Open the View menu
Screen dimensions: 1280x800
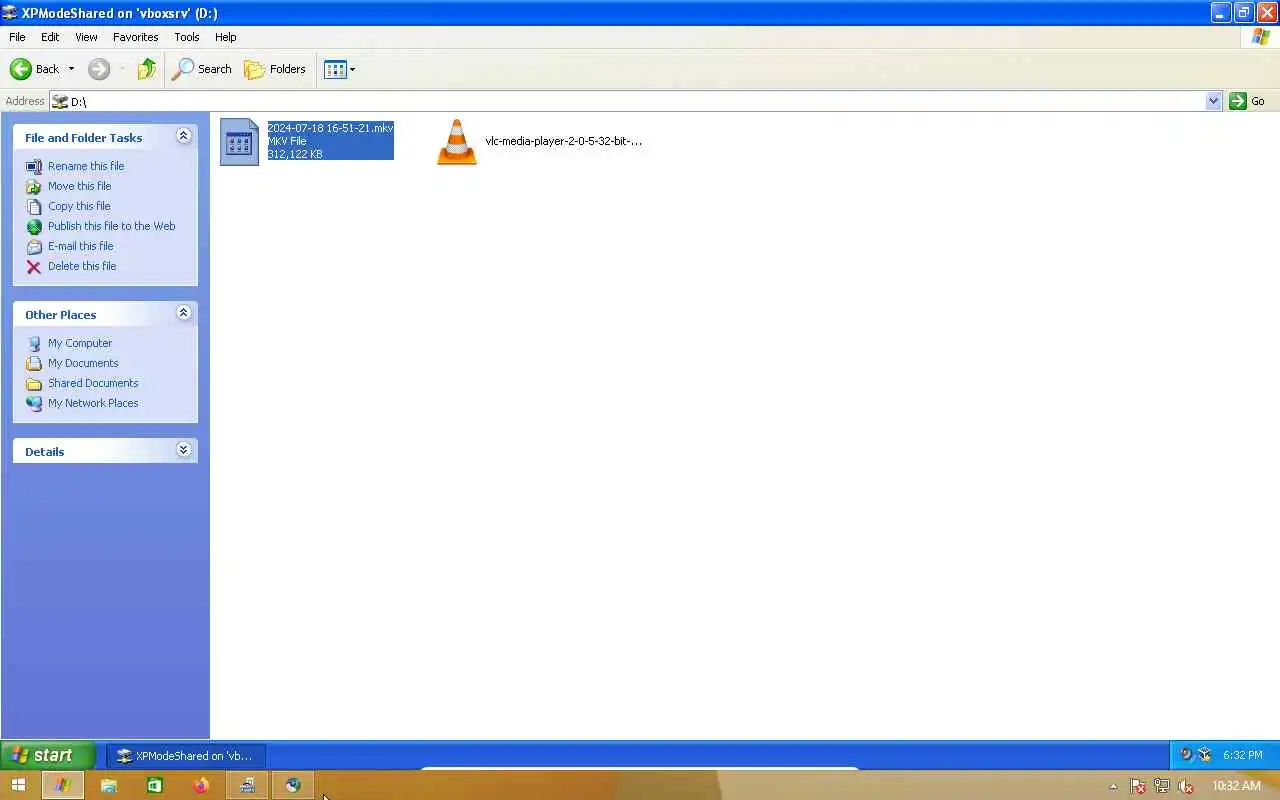tap(86, 37)
